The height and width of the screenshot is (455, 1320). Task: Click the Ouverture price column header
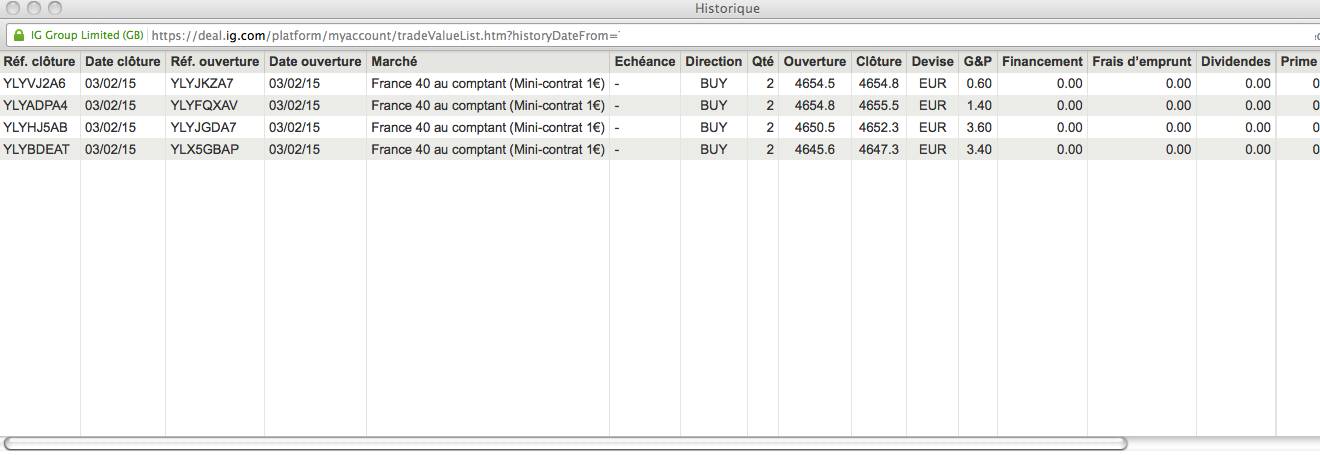point(814,62)
